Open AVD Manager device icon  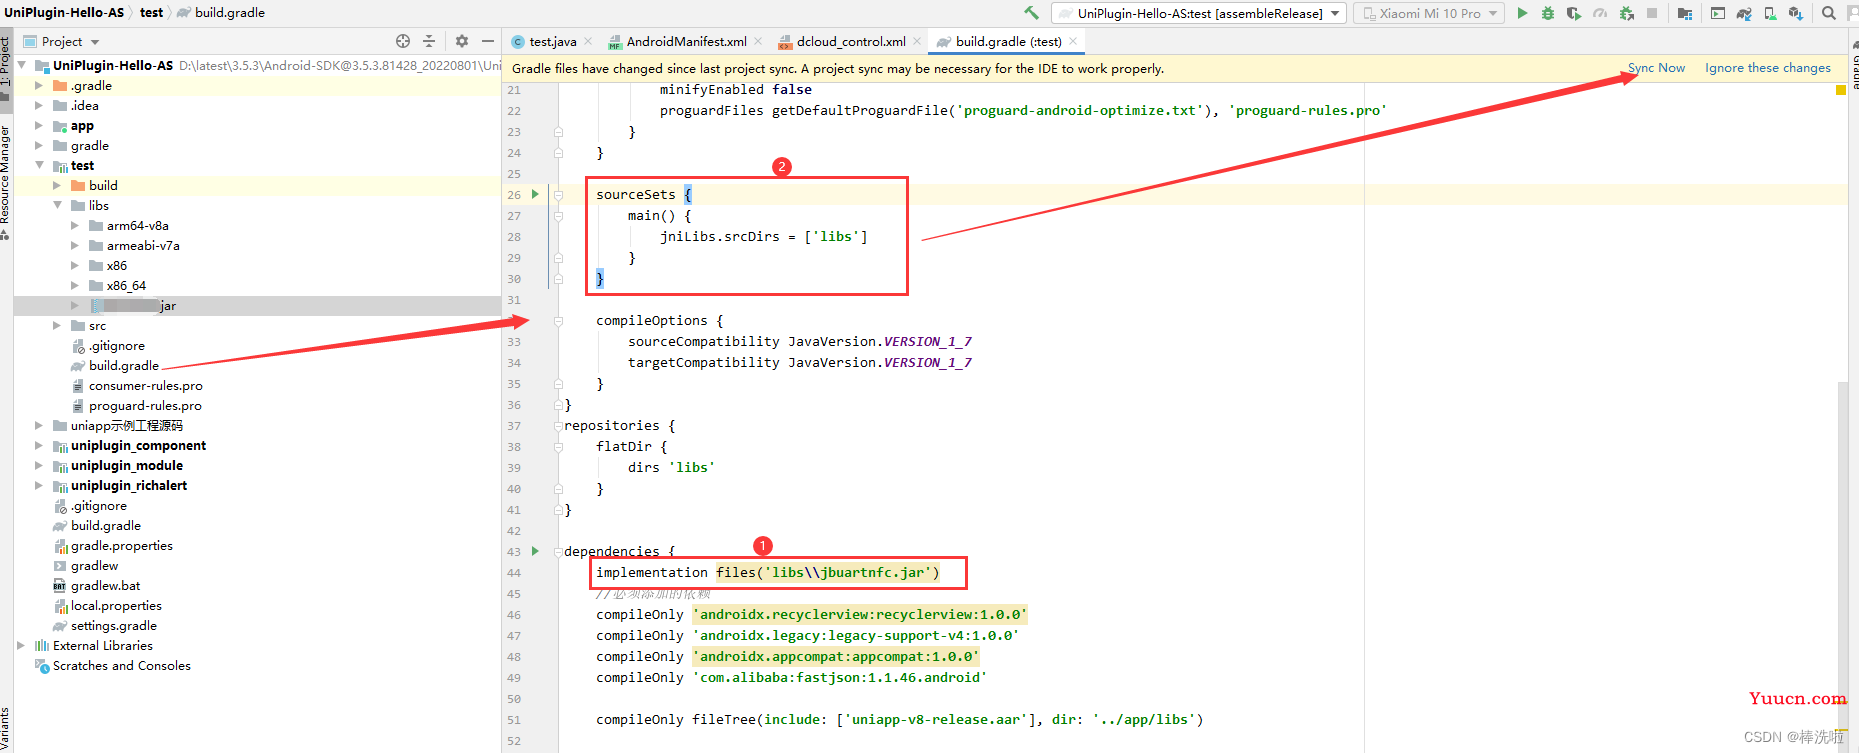tap(1770, 13)
